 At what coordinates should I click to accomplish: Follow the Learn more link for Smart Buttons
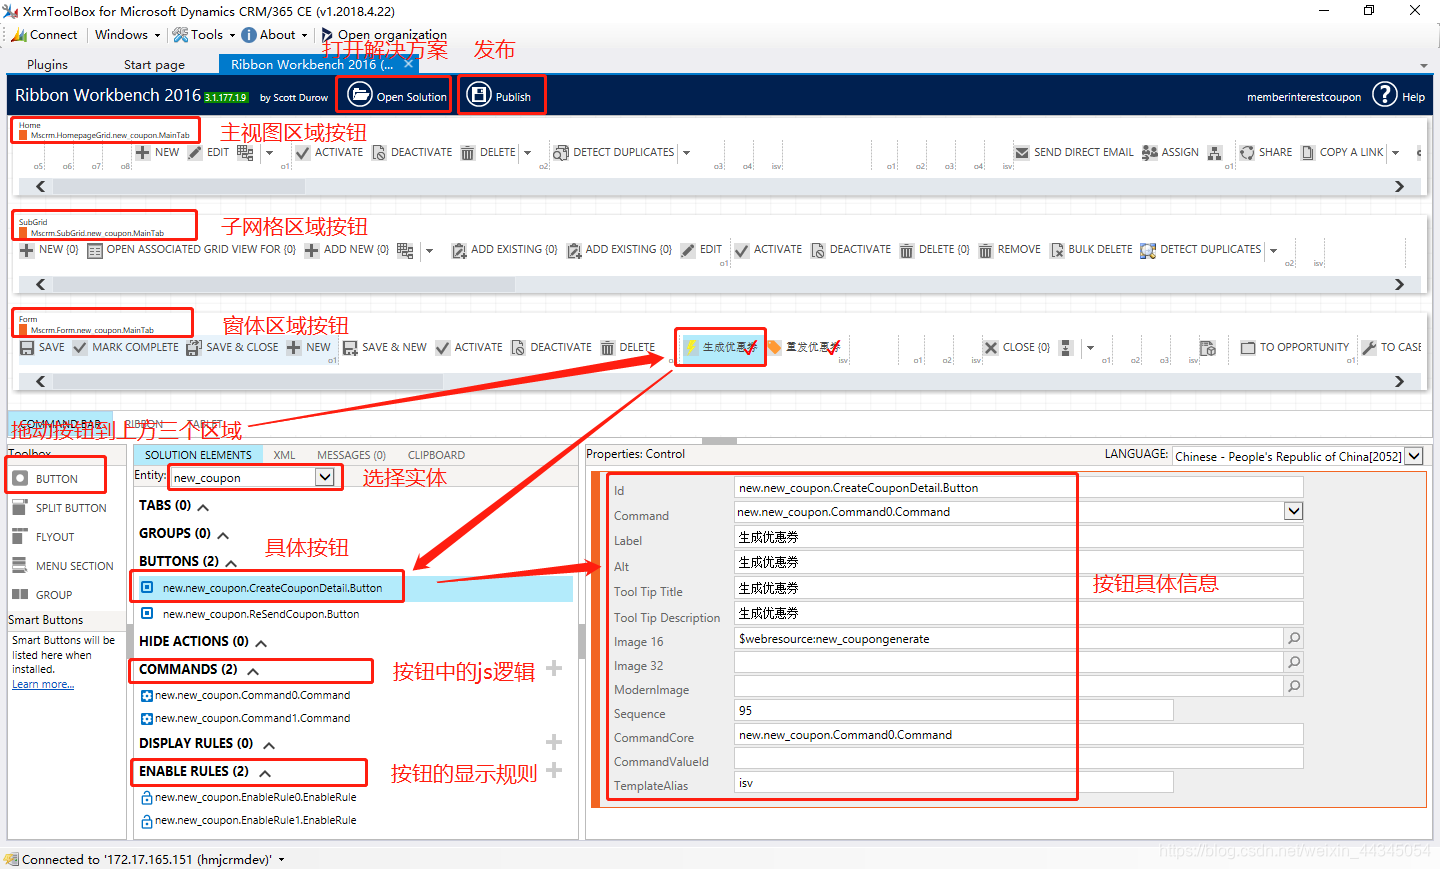point(43,685)
